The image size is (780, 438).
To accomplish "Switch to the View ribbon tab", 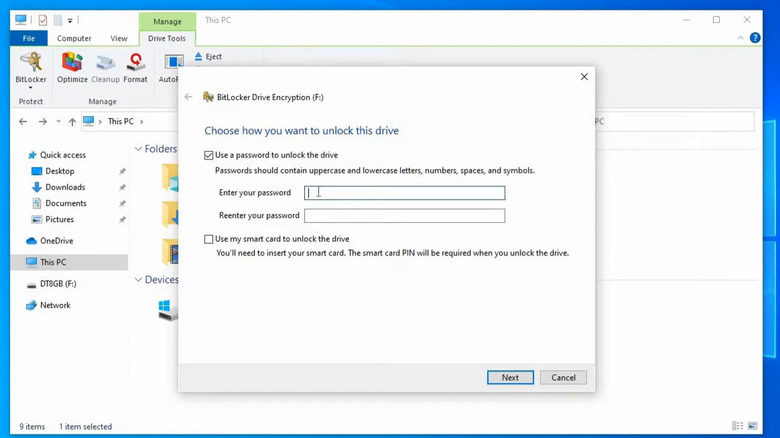I will pyautogui.click(x=118, y=38).
